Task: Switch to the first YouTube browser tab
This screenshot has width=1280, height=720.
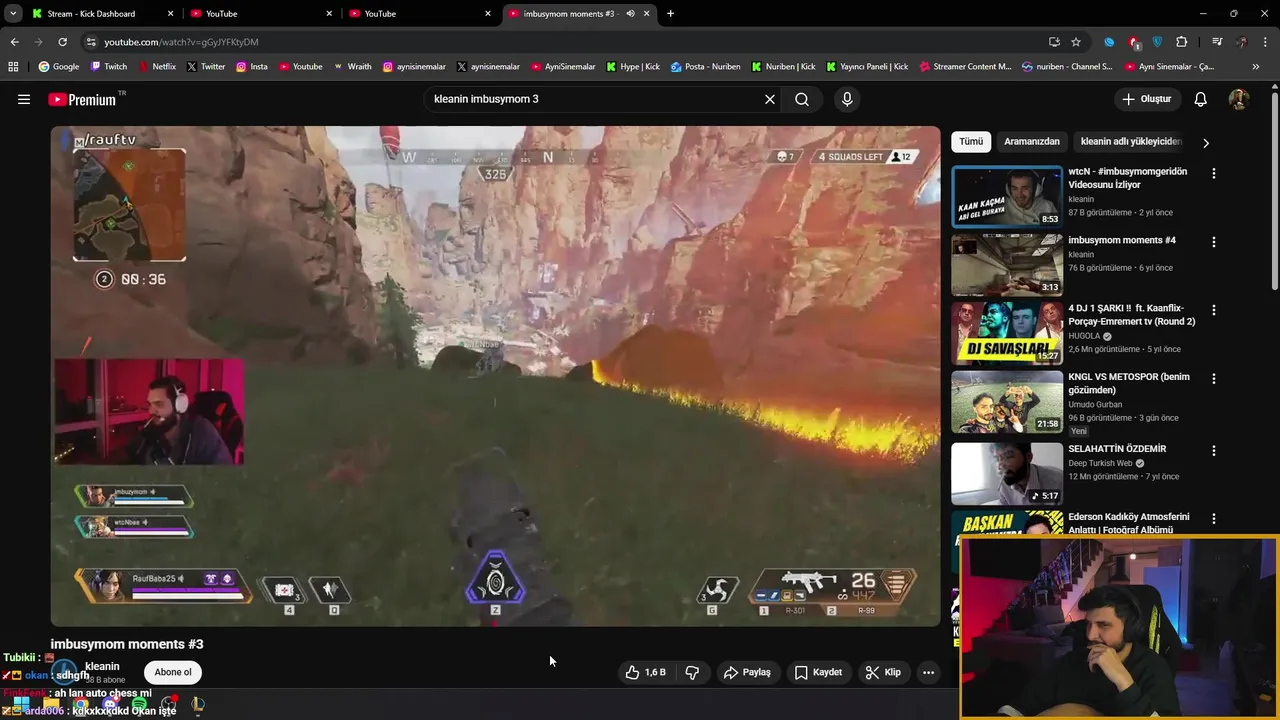Action: pos(262,13)
